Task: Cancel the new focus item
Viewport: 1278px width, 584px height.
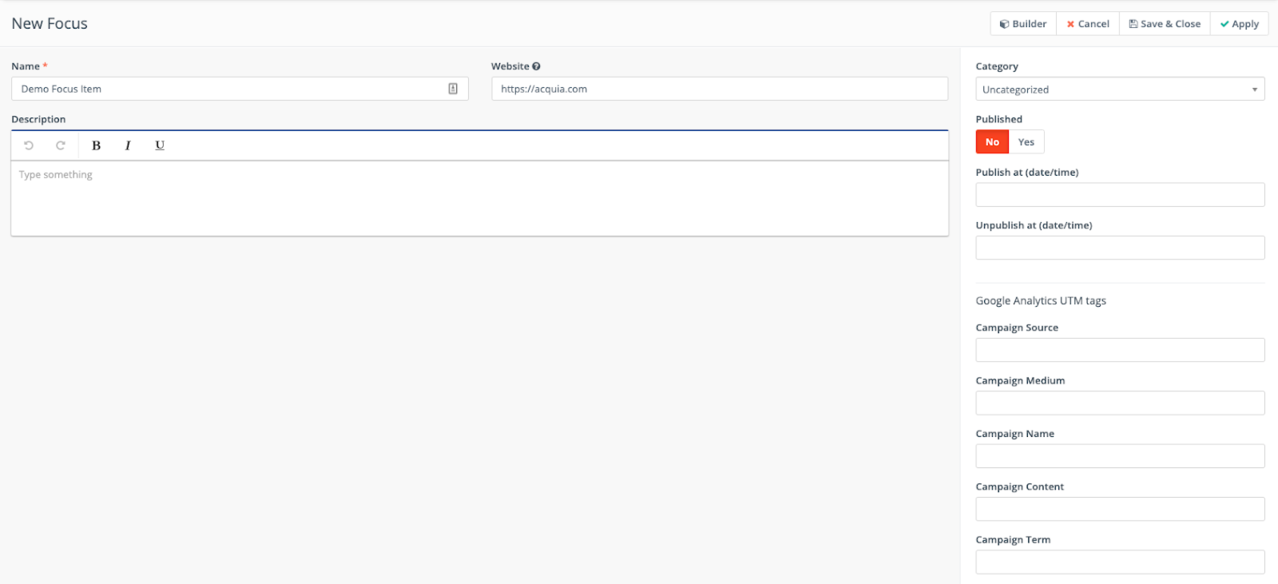Action: coord(1088,24)
